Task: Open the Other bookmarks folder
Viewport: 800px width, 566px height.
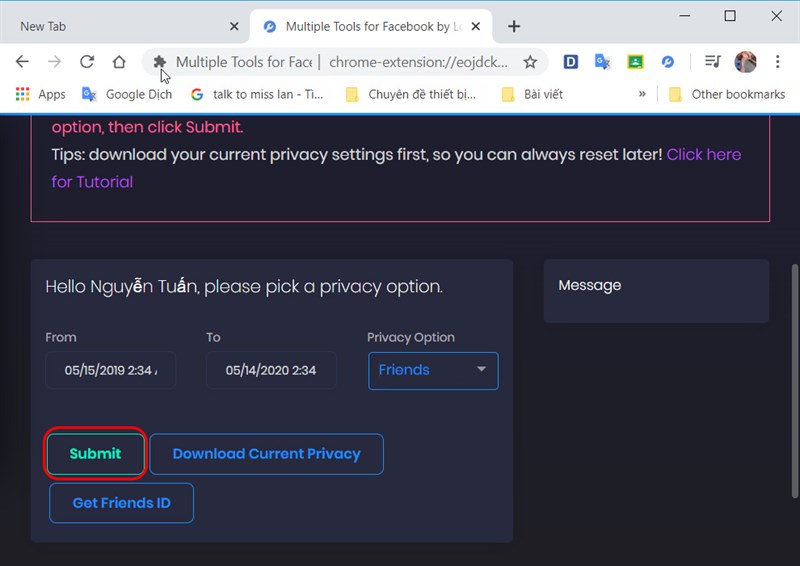Action: pos(727,94)
